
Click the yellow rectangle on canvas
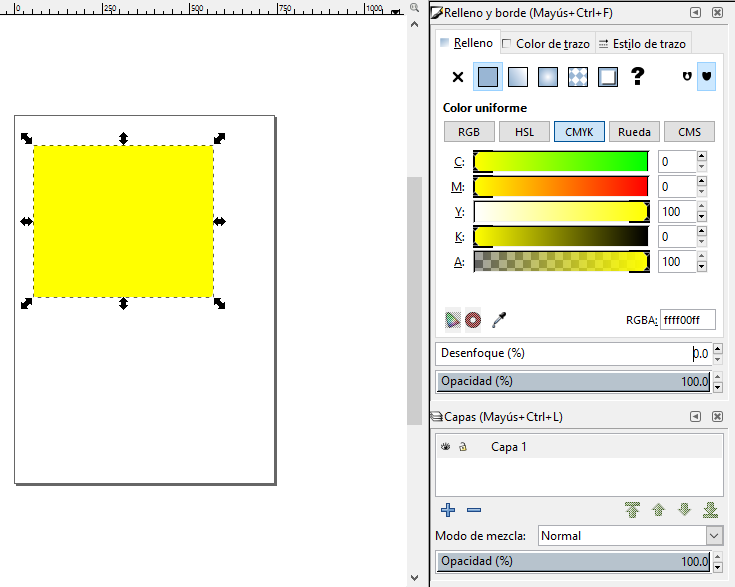coord(124,221)
